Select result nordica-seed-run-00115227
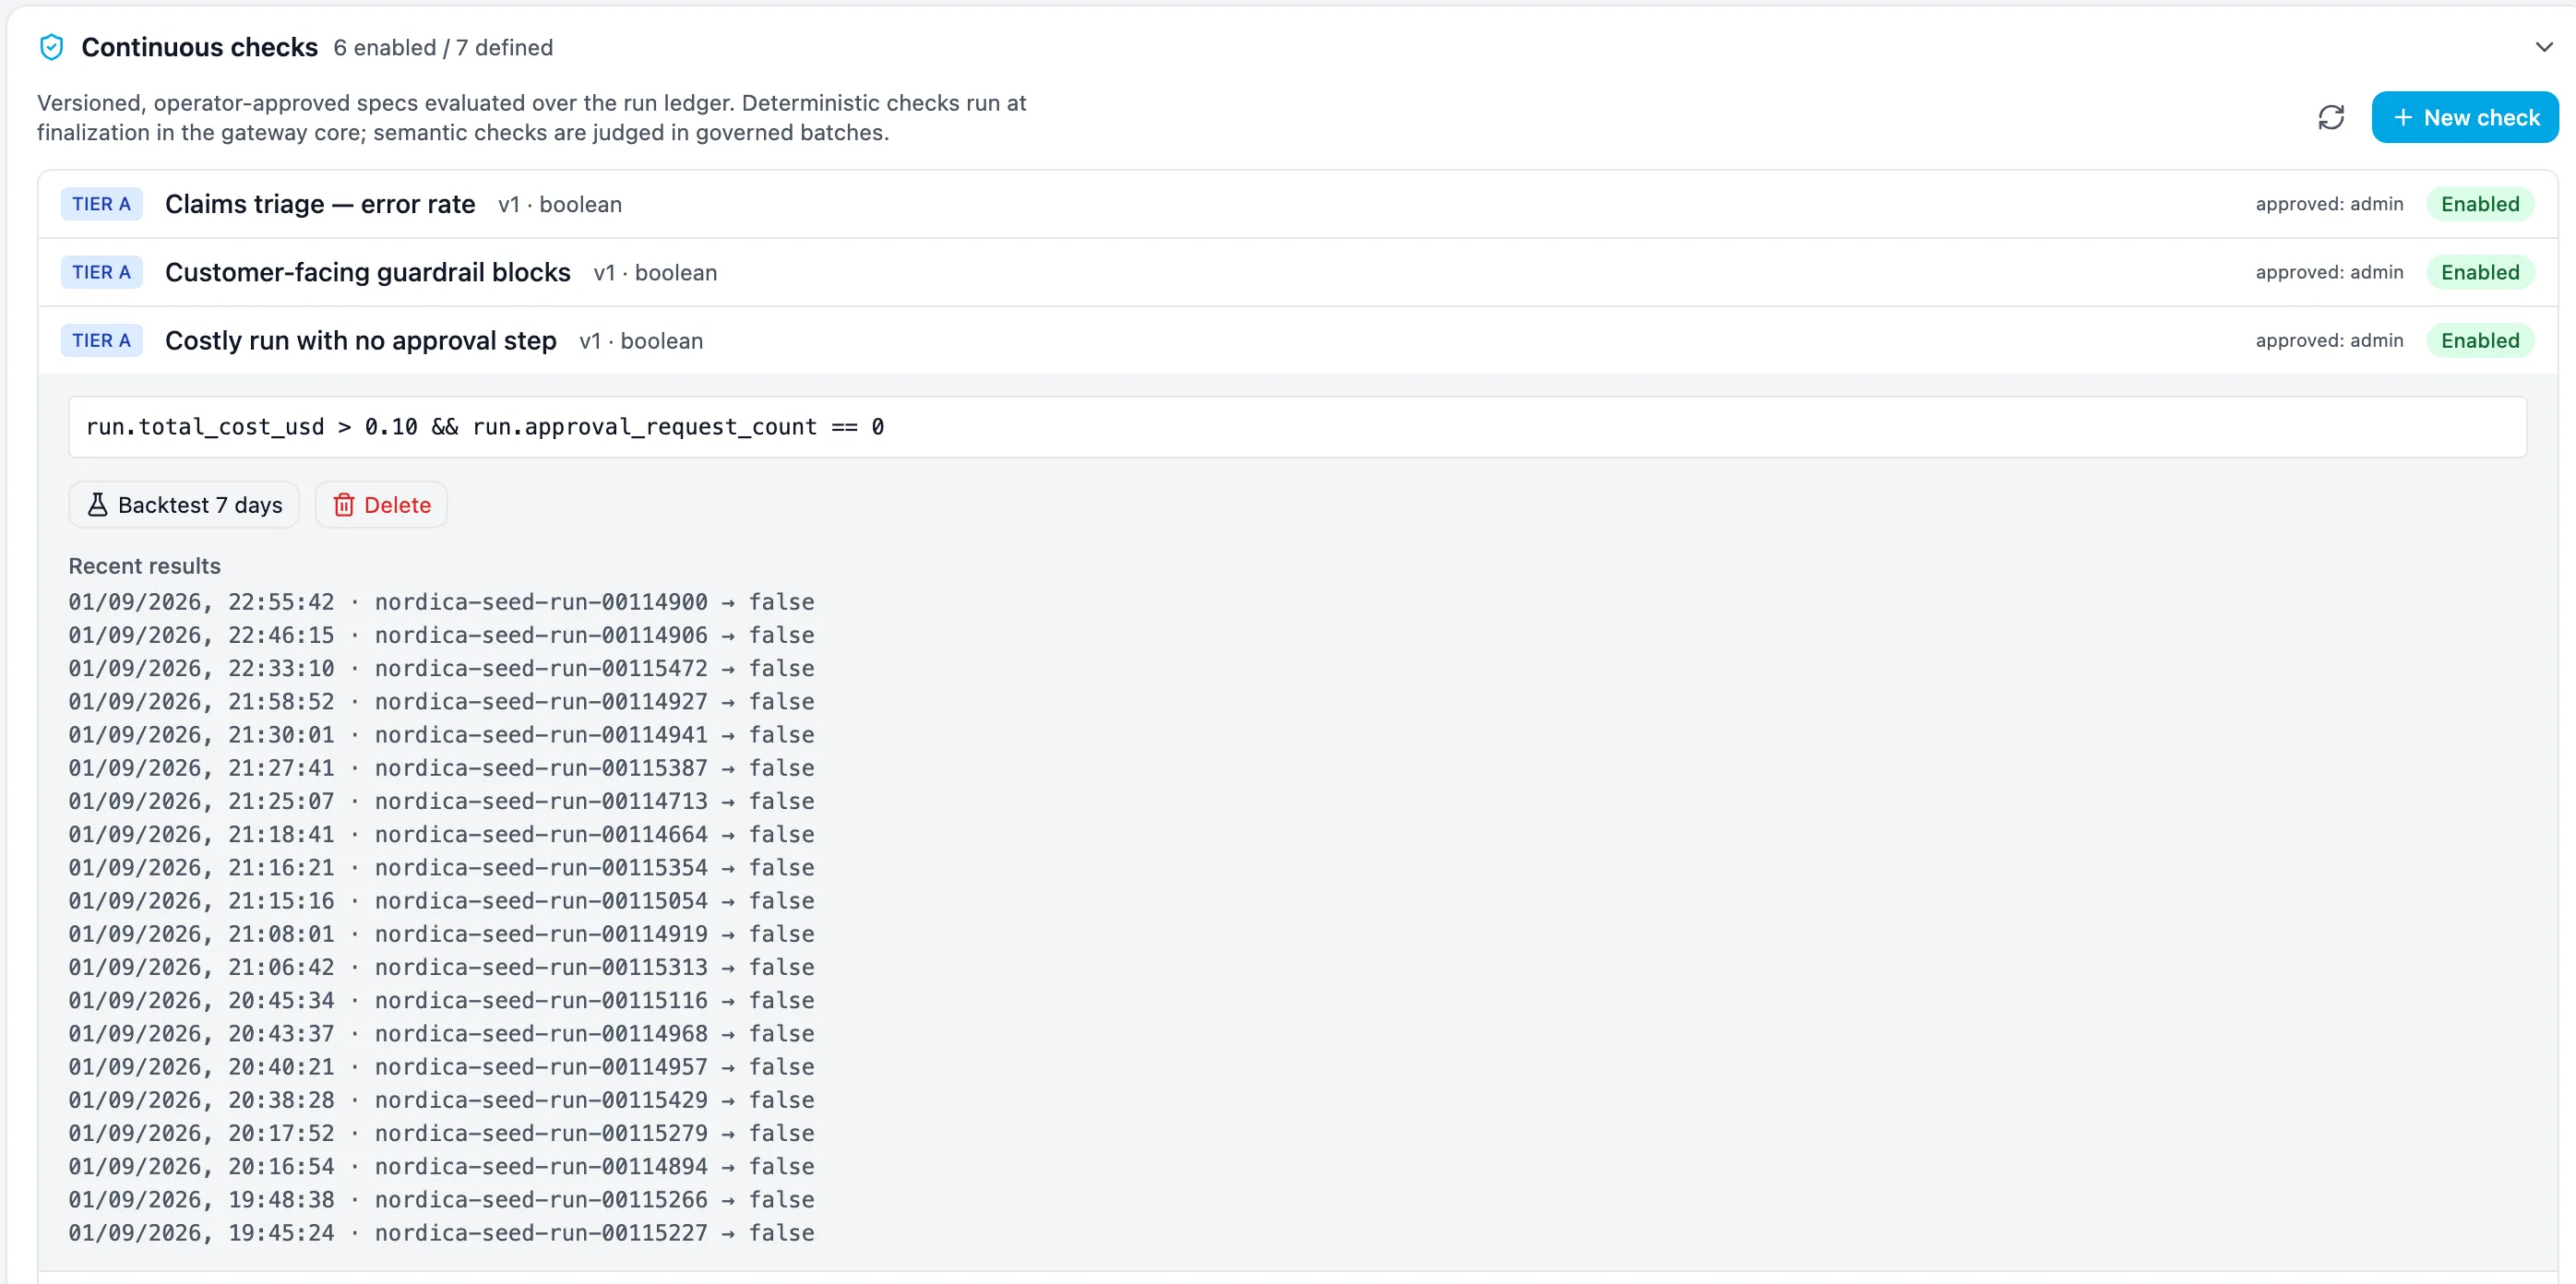 pos(441,1233)
